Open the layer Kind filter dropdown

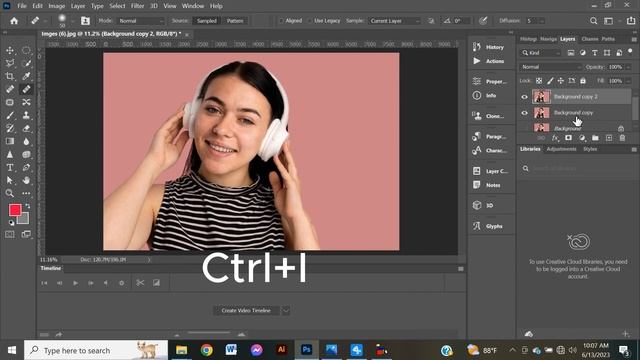click(541, 53)
